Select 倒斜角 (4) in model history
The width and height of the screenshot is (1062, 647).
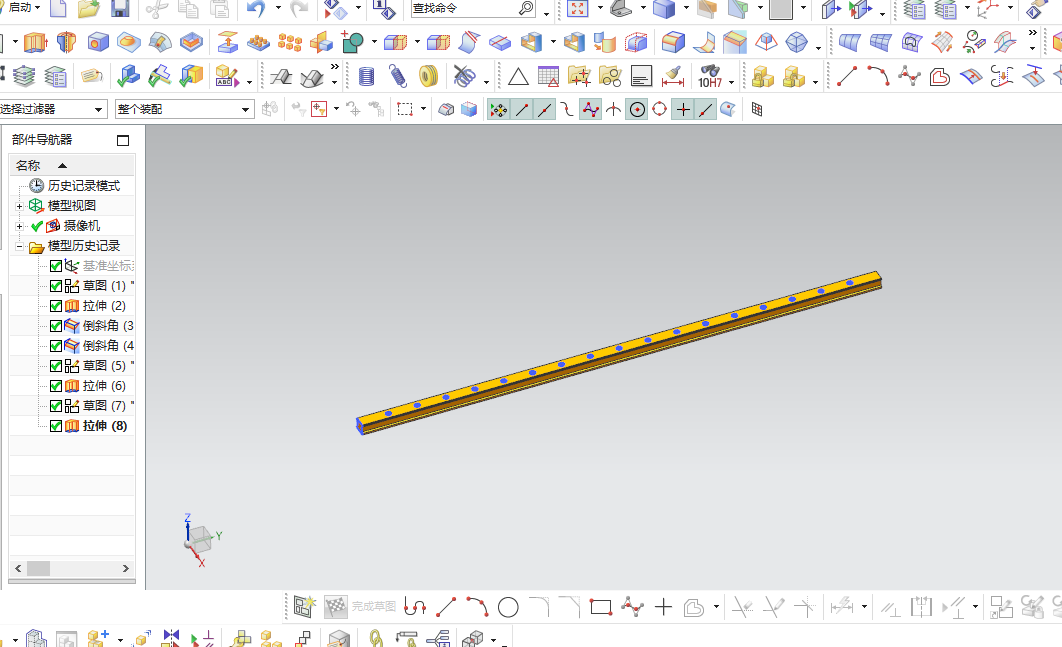point(108,346)
